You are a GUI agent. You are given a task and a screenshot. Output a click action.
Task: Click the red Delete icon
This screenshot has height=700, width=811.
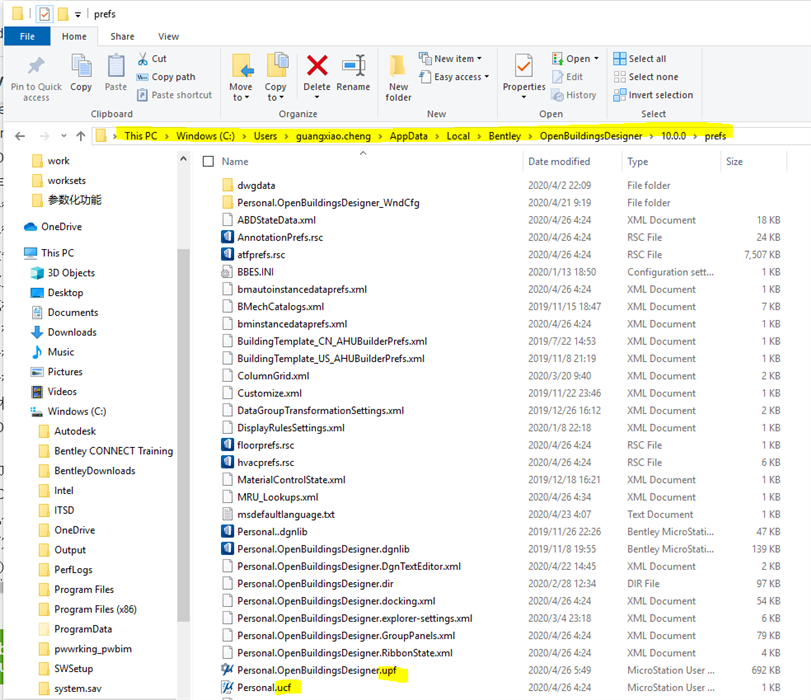click(x=317, y=66)
